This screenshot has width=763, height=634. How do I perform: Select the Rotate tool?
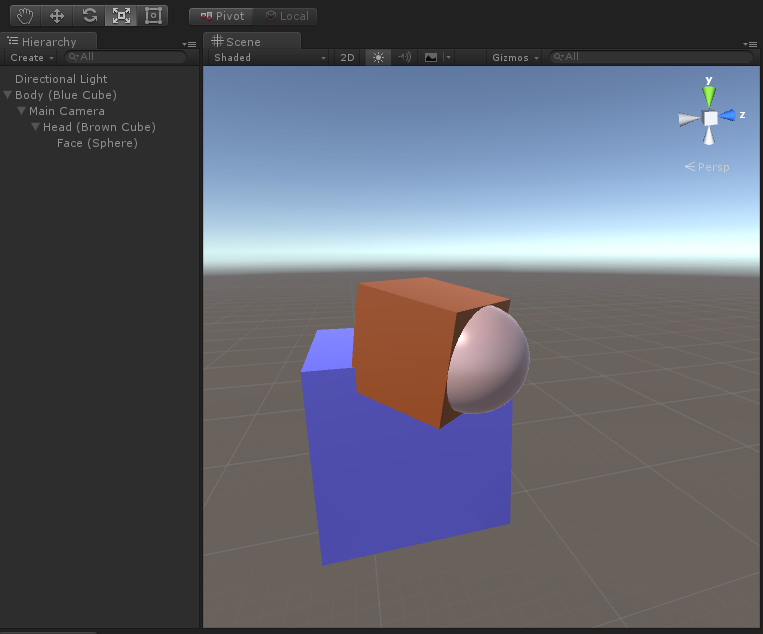[89, 16]
